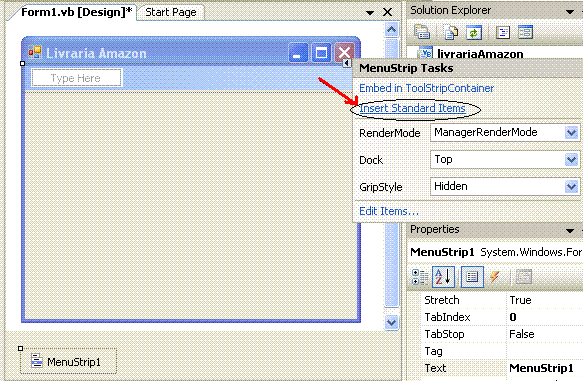This screenshot has width=583, height=381.
Task: Open the Dock dropdown
Action: coord(571,159)
